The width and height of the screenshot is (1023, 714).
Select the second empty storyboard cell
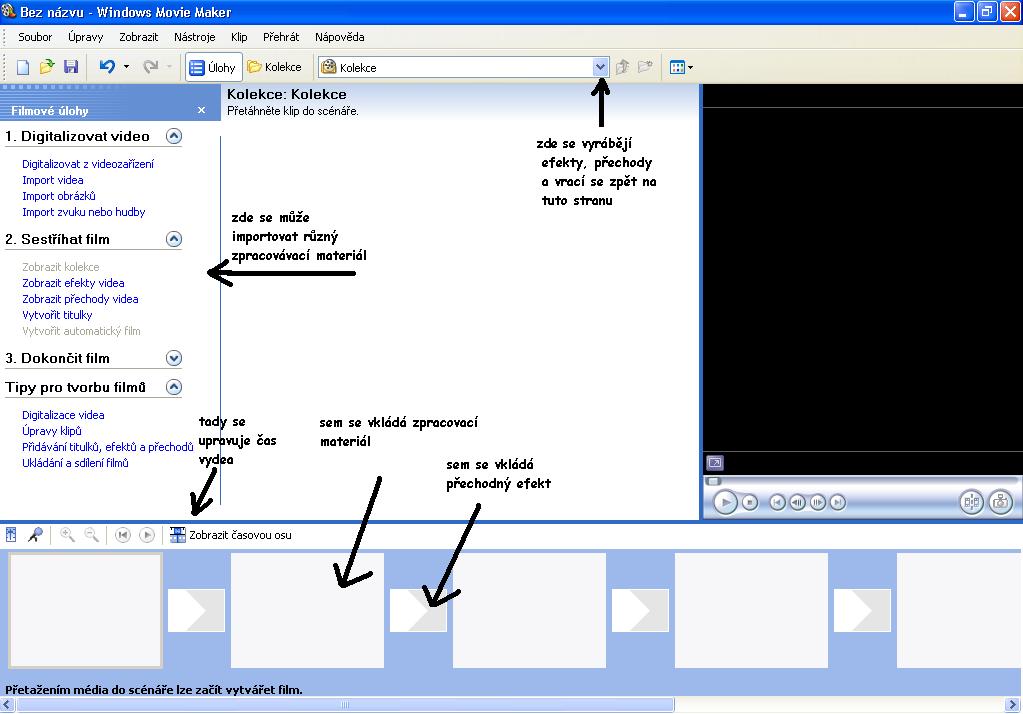pyautogui.click(x=307, y=611)
